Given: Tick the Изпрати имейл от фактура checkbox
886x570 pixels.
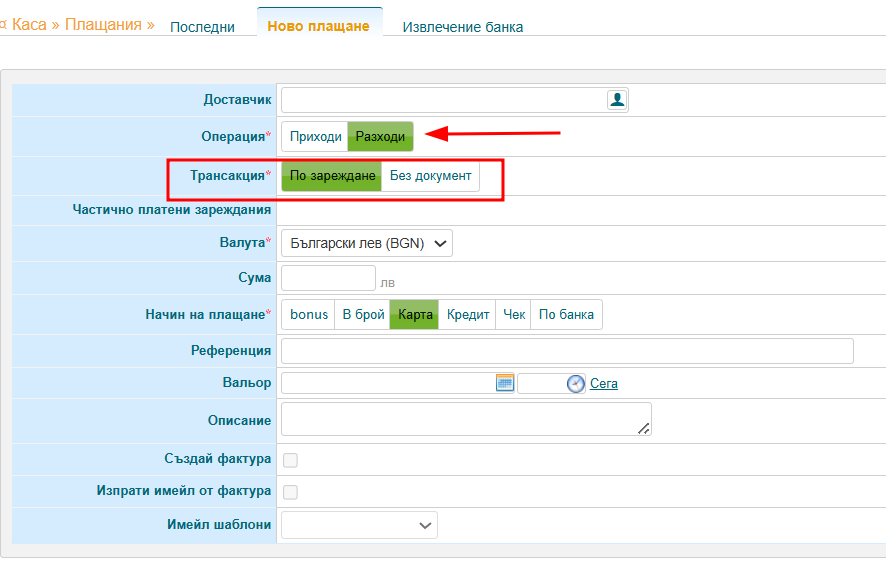Looking at the screenshot, I should click(290, 492).
